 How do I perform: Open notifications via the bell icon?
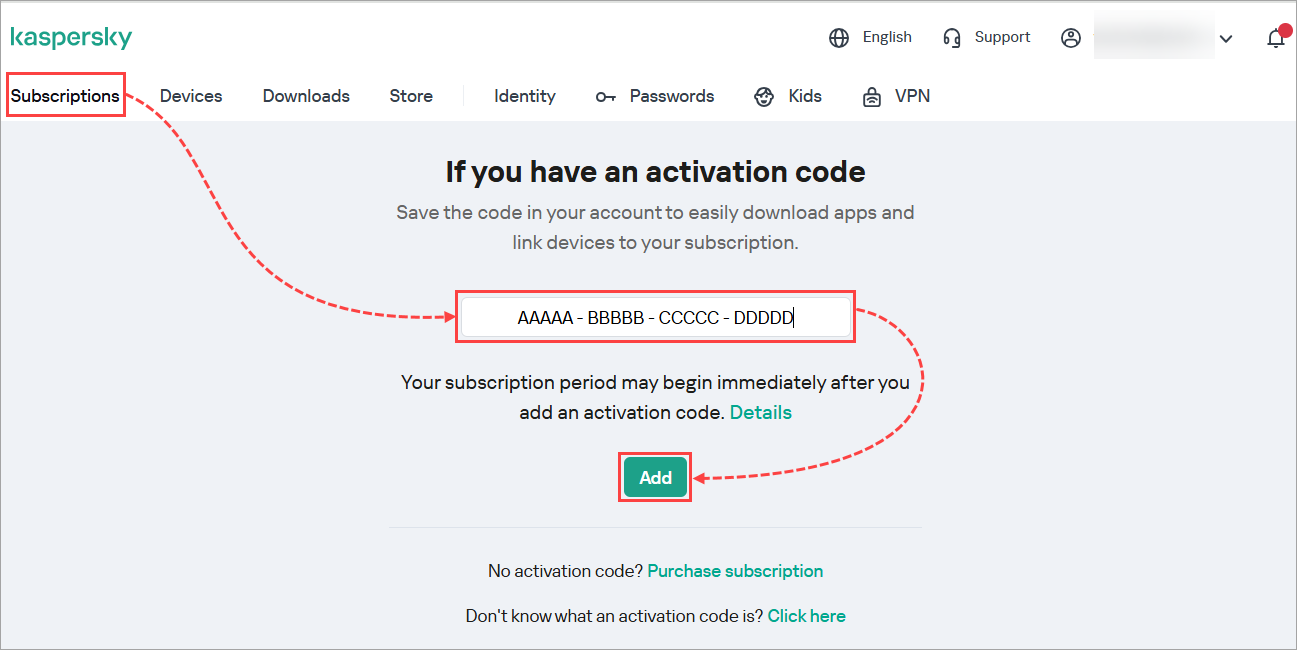1276,37
